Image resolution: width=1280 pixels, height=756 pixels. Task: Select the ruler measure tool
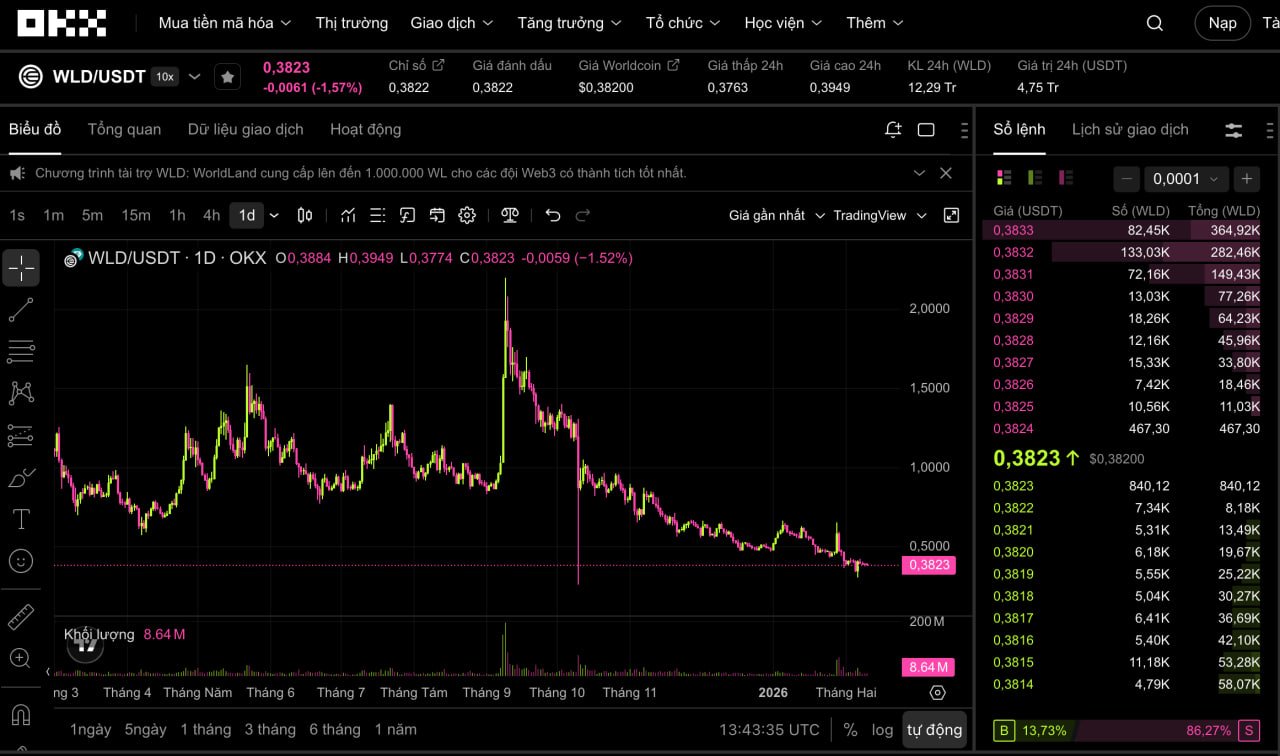tap(21, 617)
